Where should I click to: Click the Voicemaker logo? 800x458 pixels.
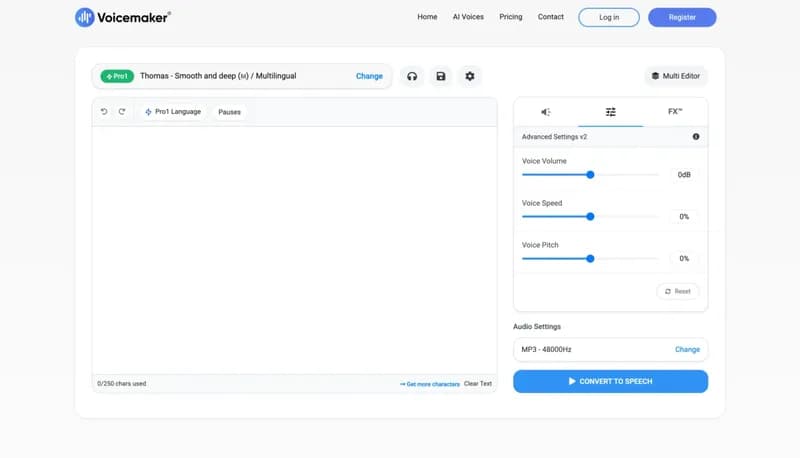[x=123, y=17]
